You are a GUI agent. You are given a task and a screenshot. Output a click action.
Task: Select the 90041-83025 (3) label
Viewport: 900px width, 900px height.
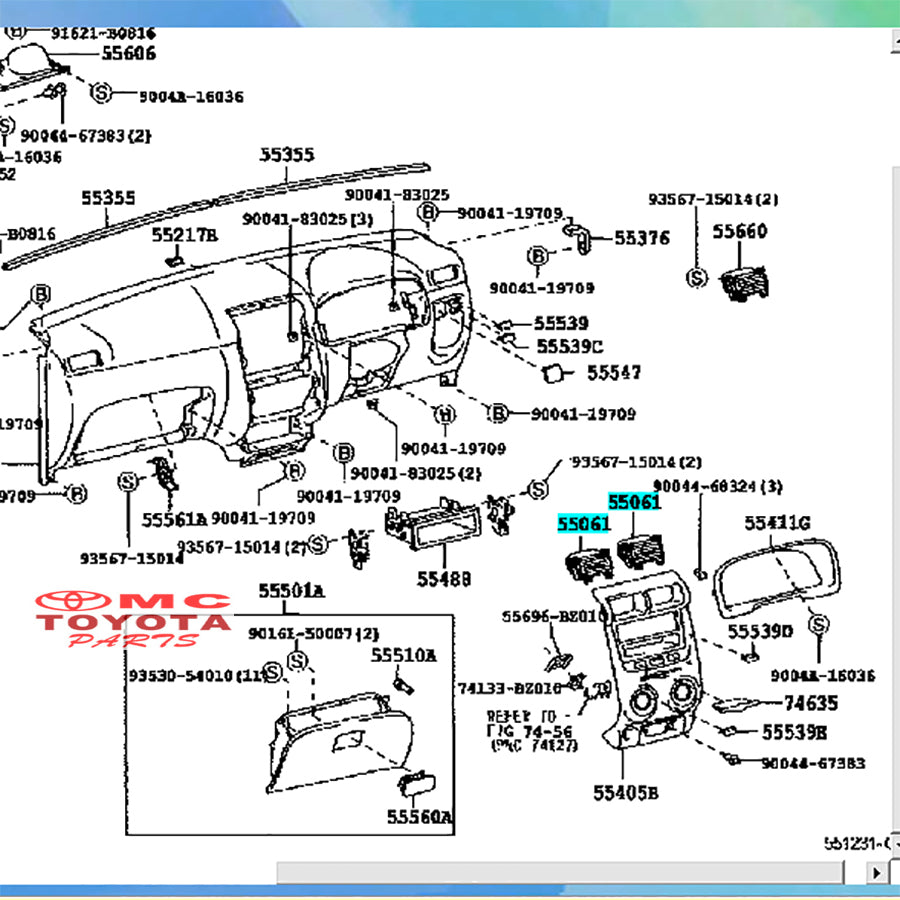(x=308, y=219)
